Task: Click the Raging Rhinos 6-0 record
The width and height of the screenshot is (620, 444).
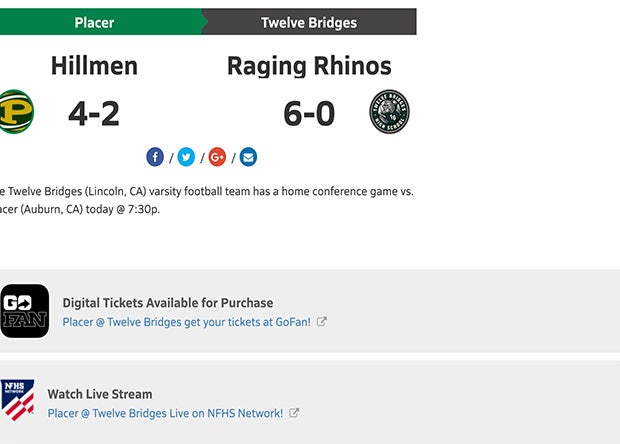Action: click(x=309, y=113)
